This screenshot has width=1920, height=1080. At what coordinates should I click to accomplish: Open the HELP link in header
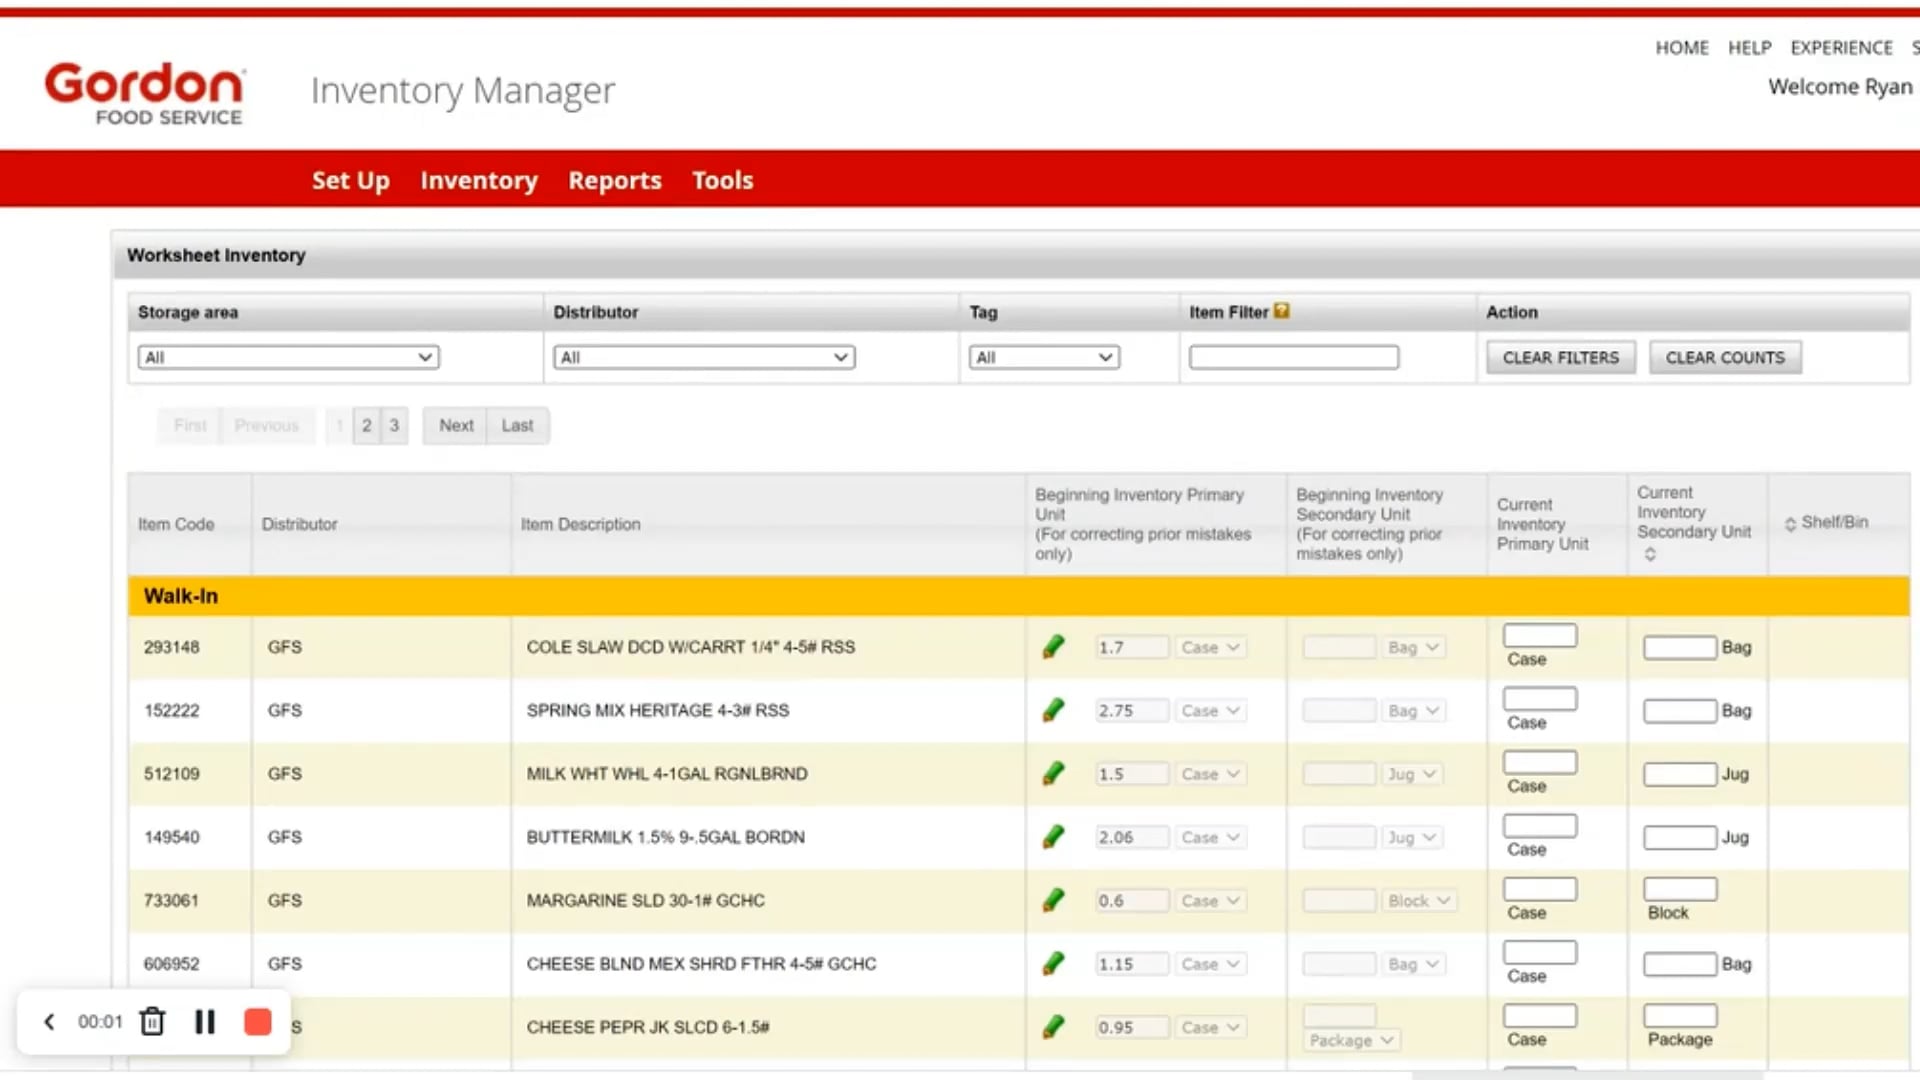pyautogui.click(x=1749, y=48)
